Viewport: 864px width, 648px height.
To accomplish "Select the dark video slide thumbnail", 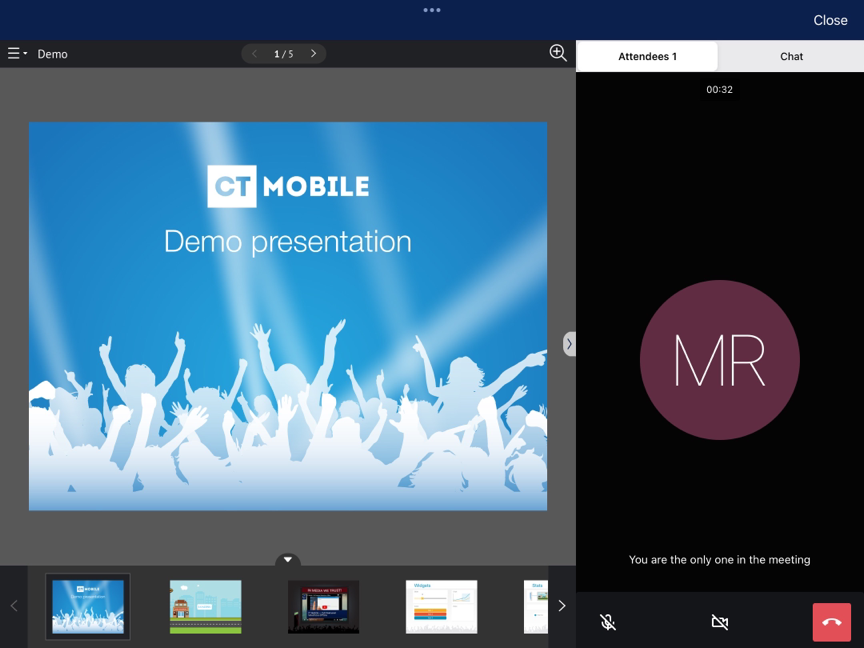I will (323, 606).
